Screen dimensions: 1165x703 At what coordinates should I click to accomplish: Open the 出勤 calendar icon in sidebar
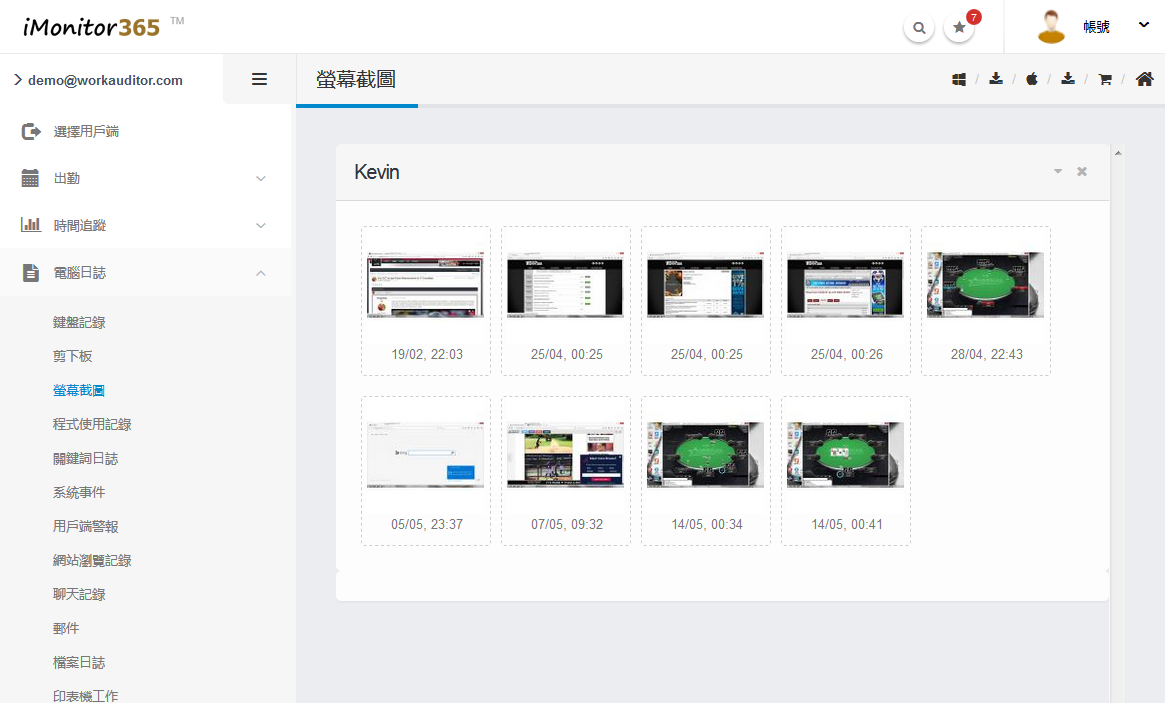[x=28, y=178]
